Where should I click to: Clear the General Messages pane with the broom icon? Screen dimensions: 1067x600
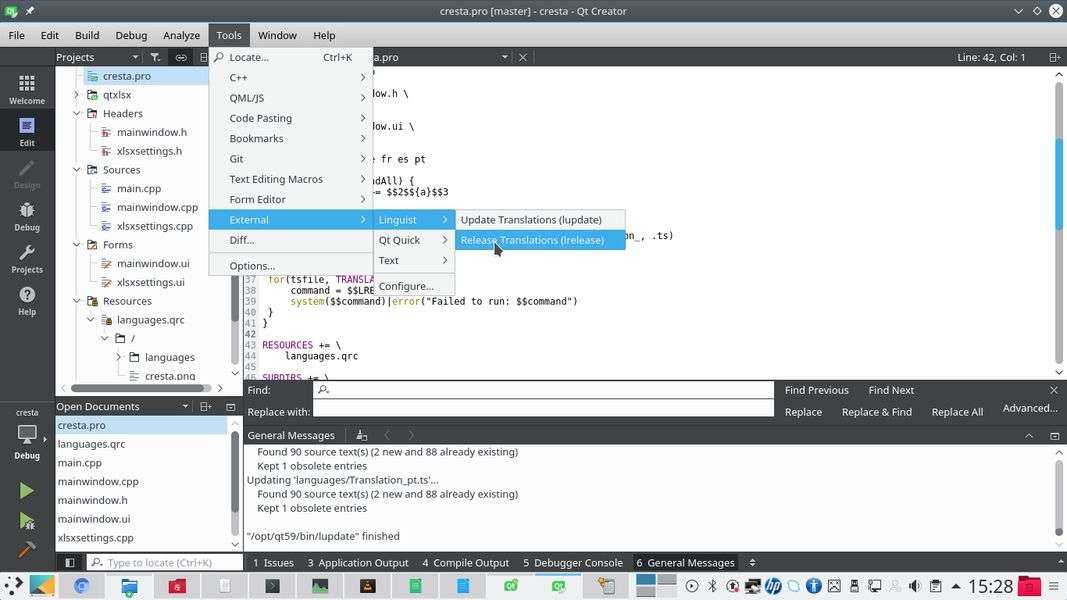(x=361, y=436)
